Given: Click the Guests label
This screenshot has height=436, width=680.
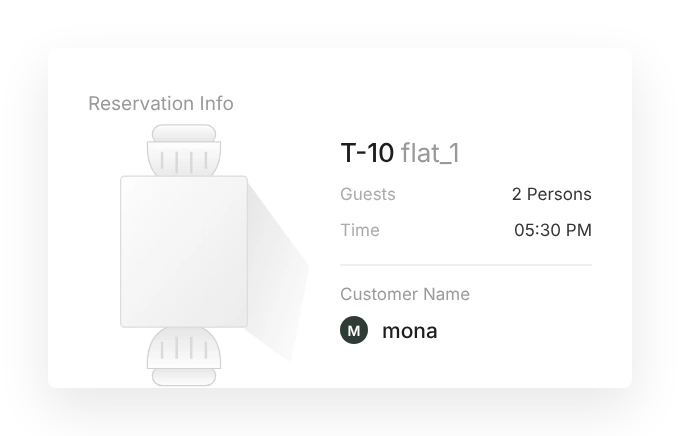Looking at the screenshot, I should [368, 194].
